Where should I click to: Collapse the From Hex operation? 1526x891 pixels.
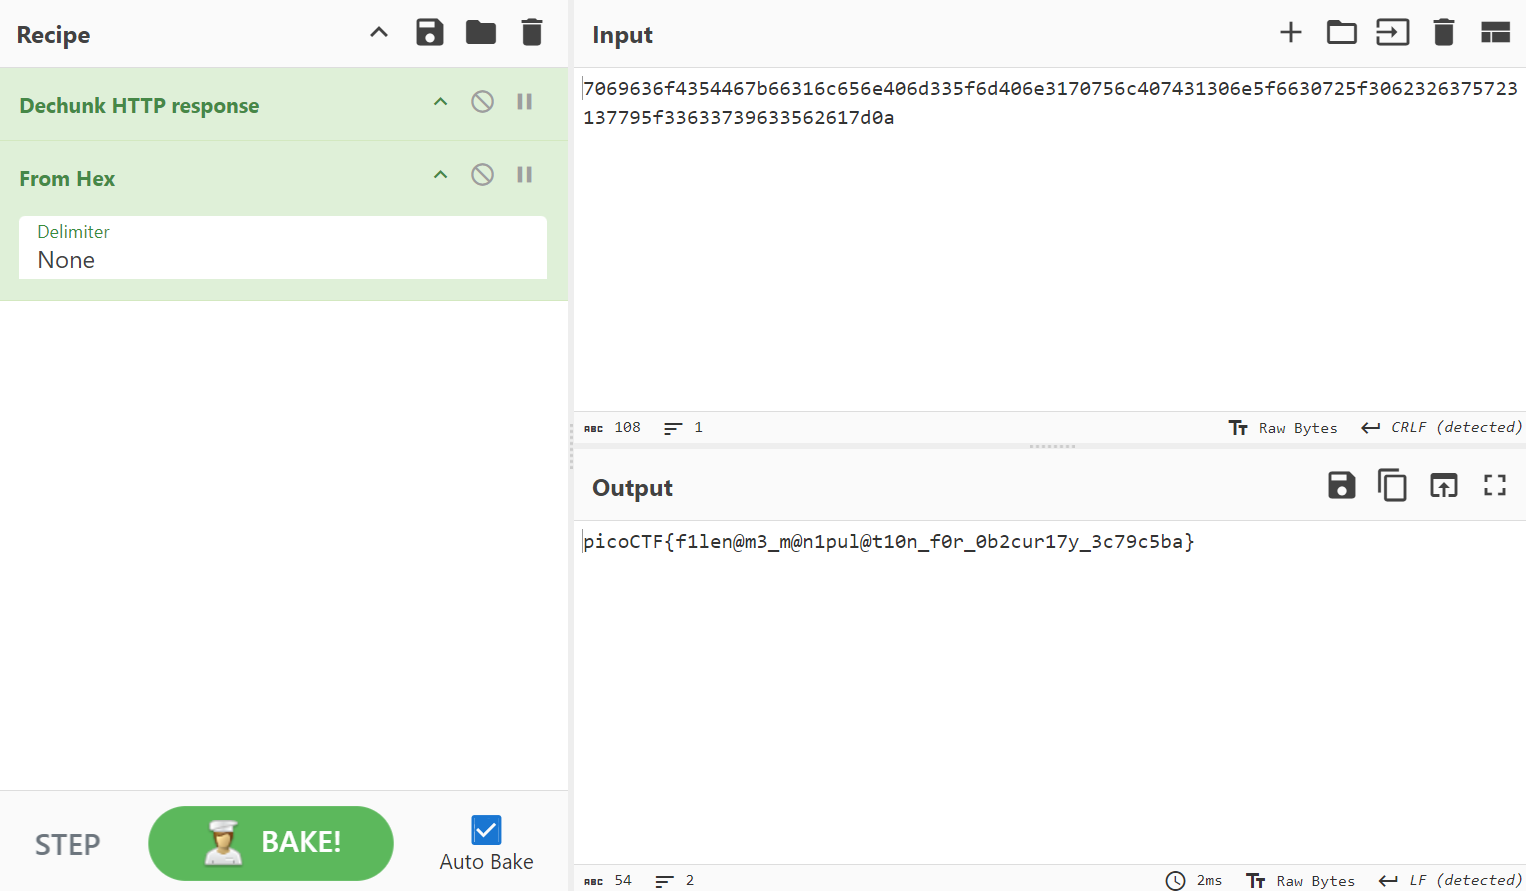(440, 175)
